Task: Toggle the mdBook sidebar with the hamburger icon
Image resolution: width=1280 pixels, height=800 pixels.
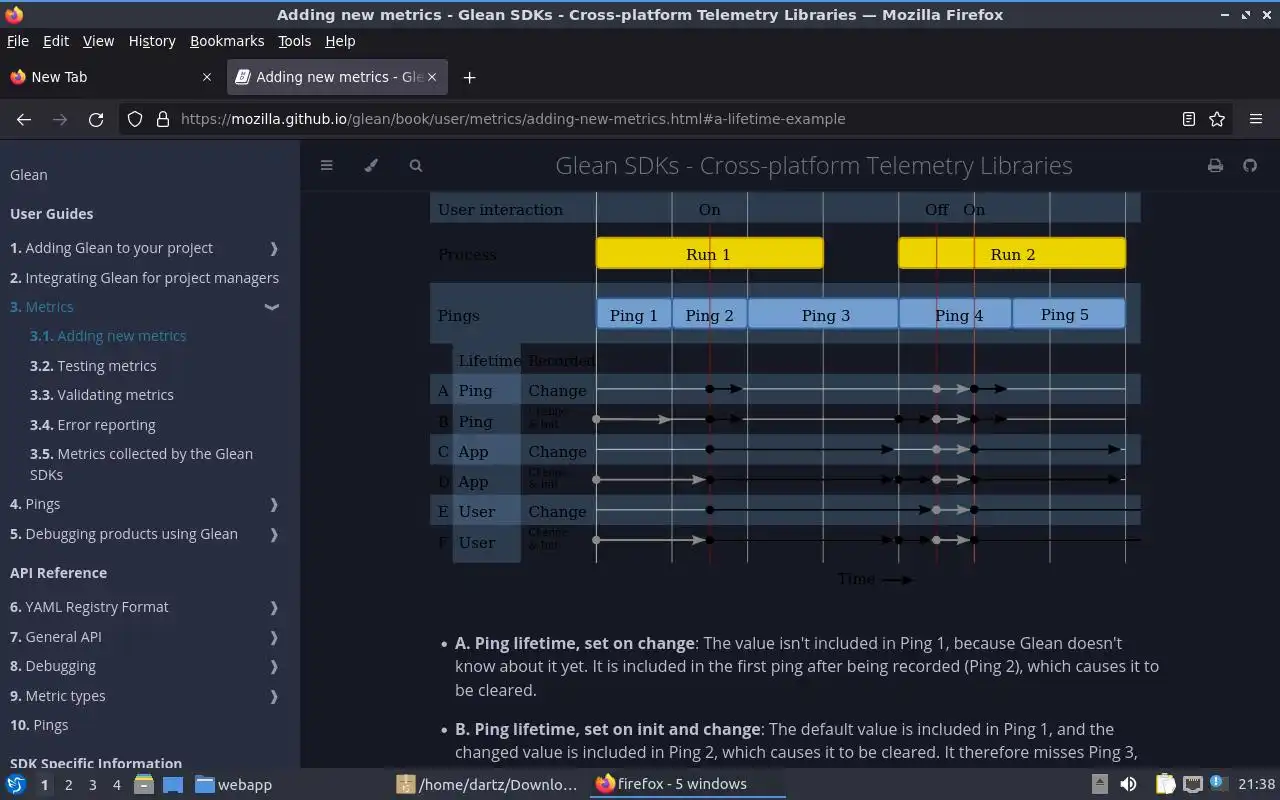Action: click(326, 165)
